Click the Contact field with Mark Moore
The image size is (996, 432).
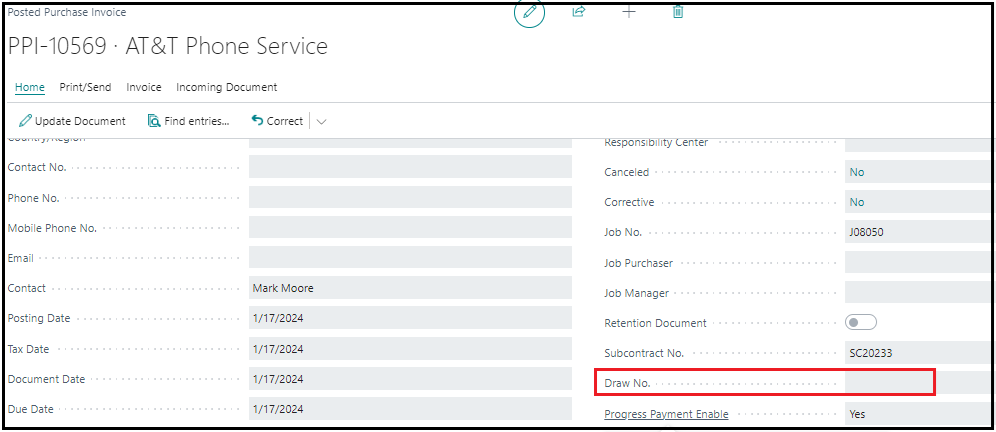pyautogui.click(x=409, y=288)
